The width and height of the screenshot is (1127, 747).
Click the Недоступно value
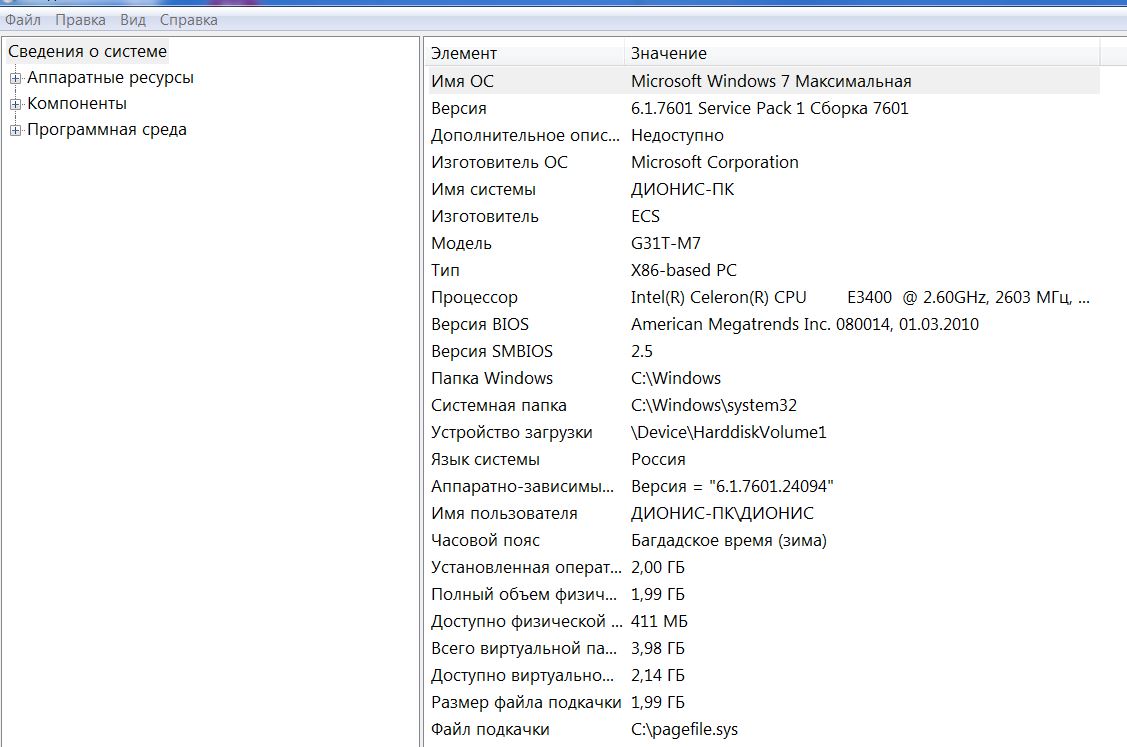pos(677,135)
